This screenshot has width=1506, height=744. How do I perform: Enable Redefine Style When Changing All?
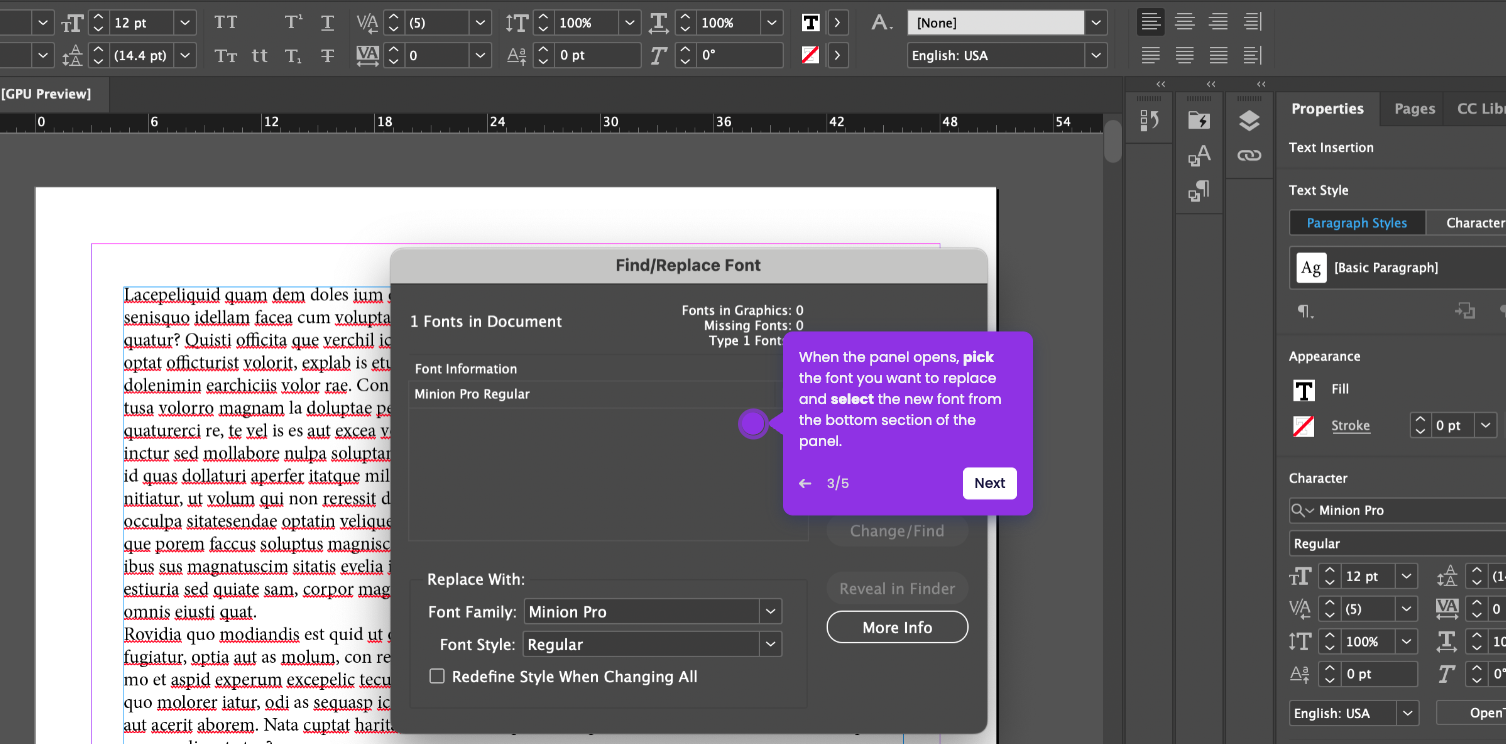[437, 677]
